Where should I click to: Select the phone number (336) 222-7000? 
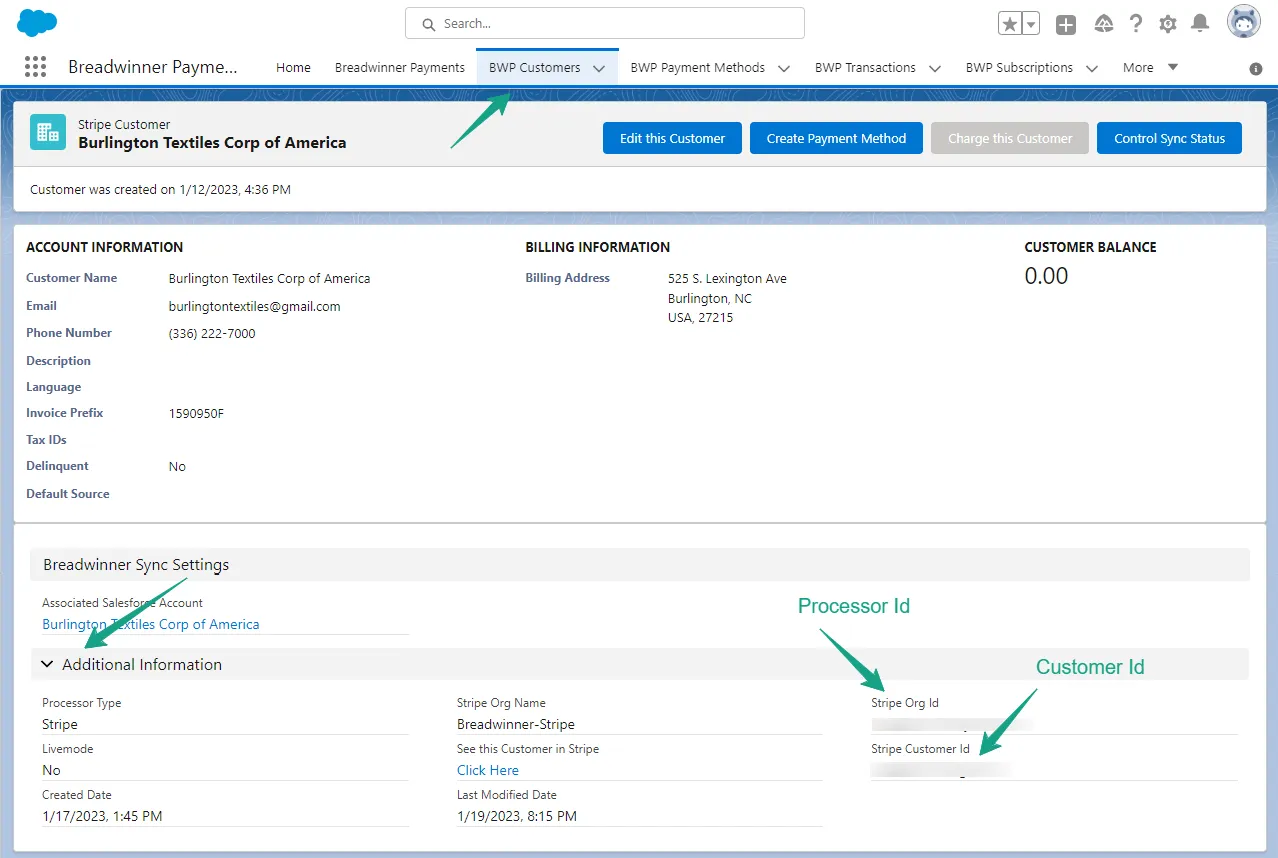[212, 333]
